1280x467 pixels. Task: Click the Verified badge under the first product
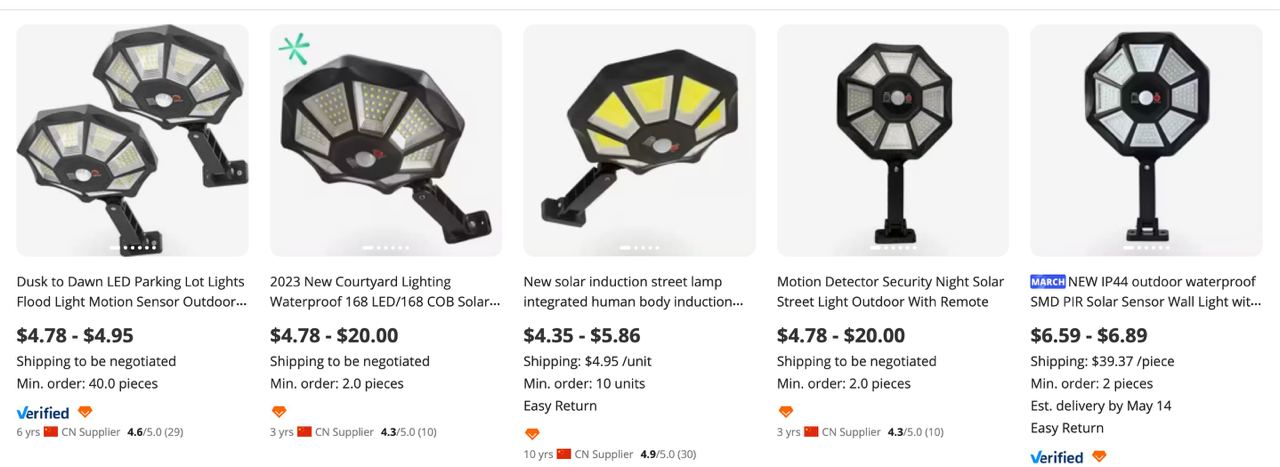(x=43, y=412)
